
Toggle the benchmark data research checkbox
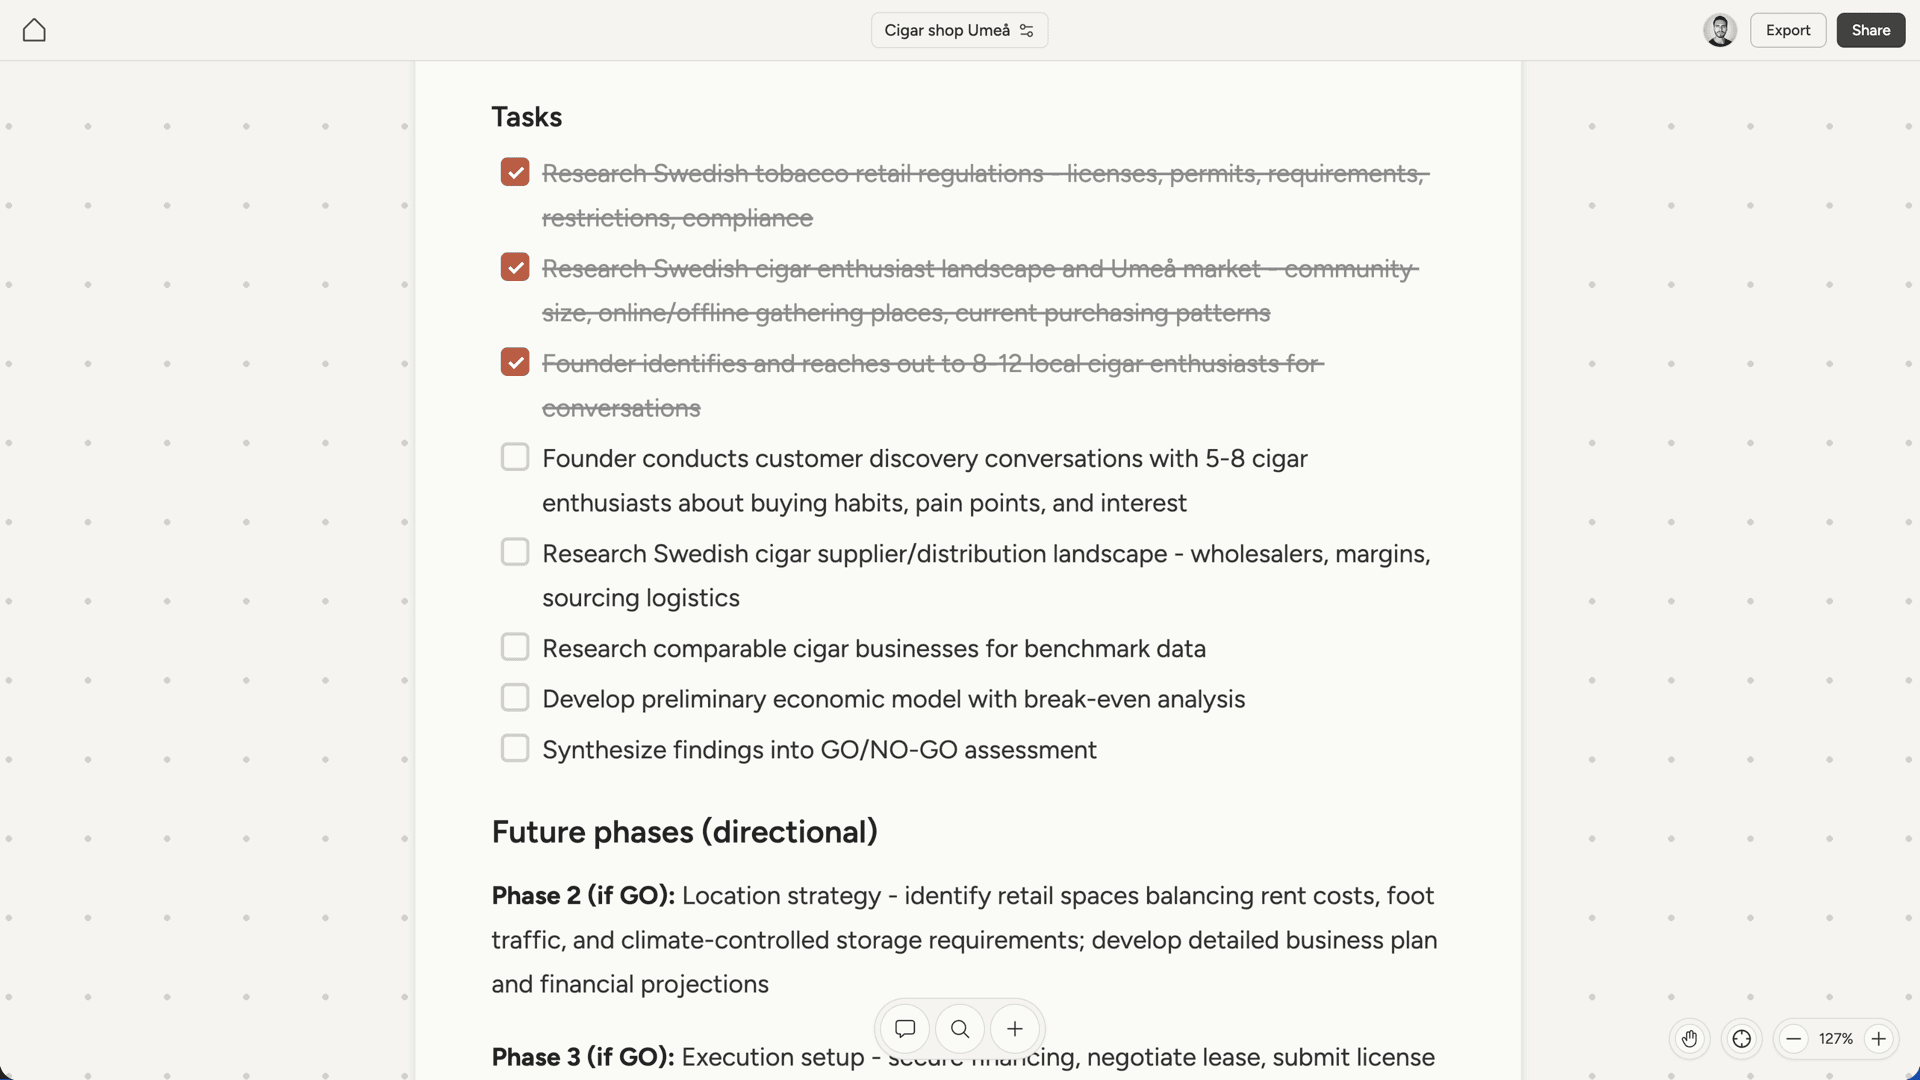click(515, 646)
